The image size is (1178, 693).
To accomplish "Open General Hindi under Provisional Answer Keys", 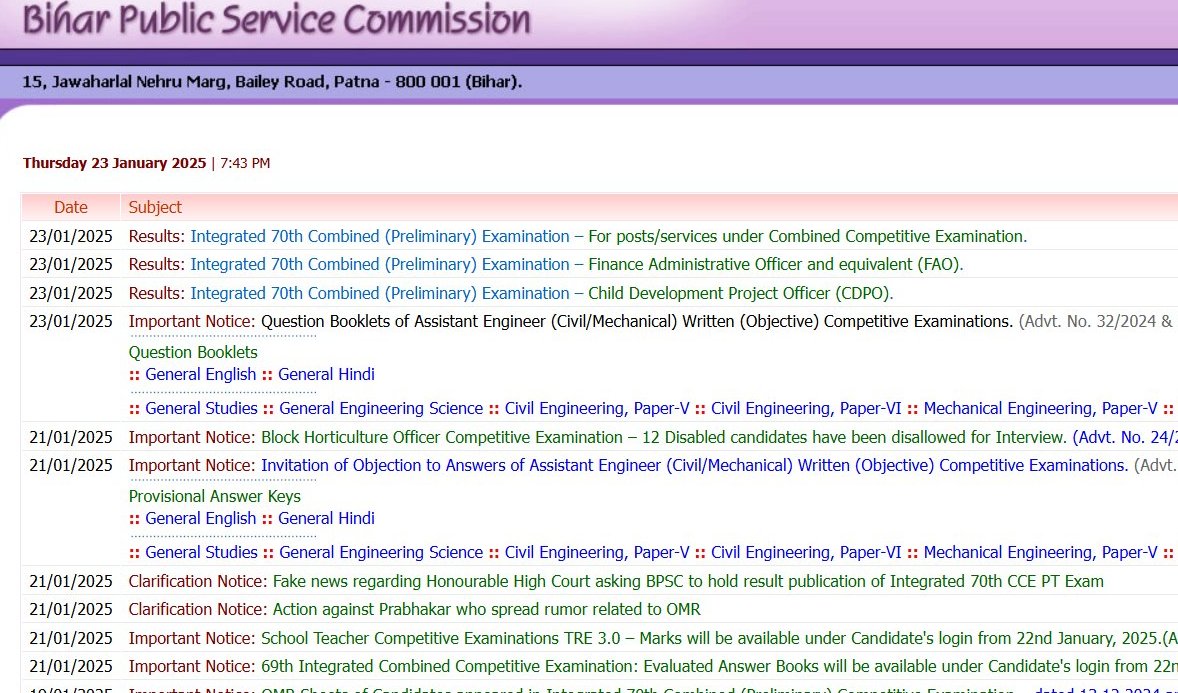I will click(326, 518).
